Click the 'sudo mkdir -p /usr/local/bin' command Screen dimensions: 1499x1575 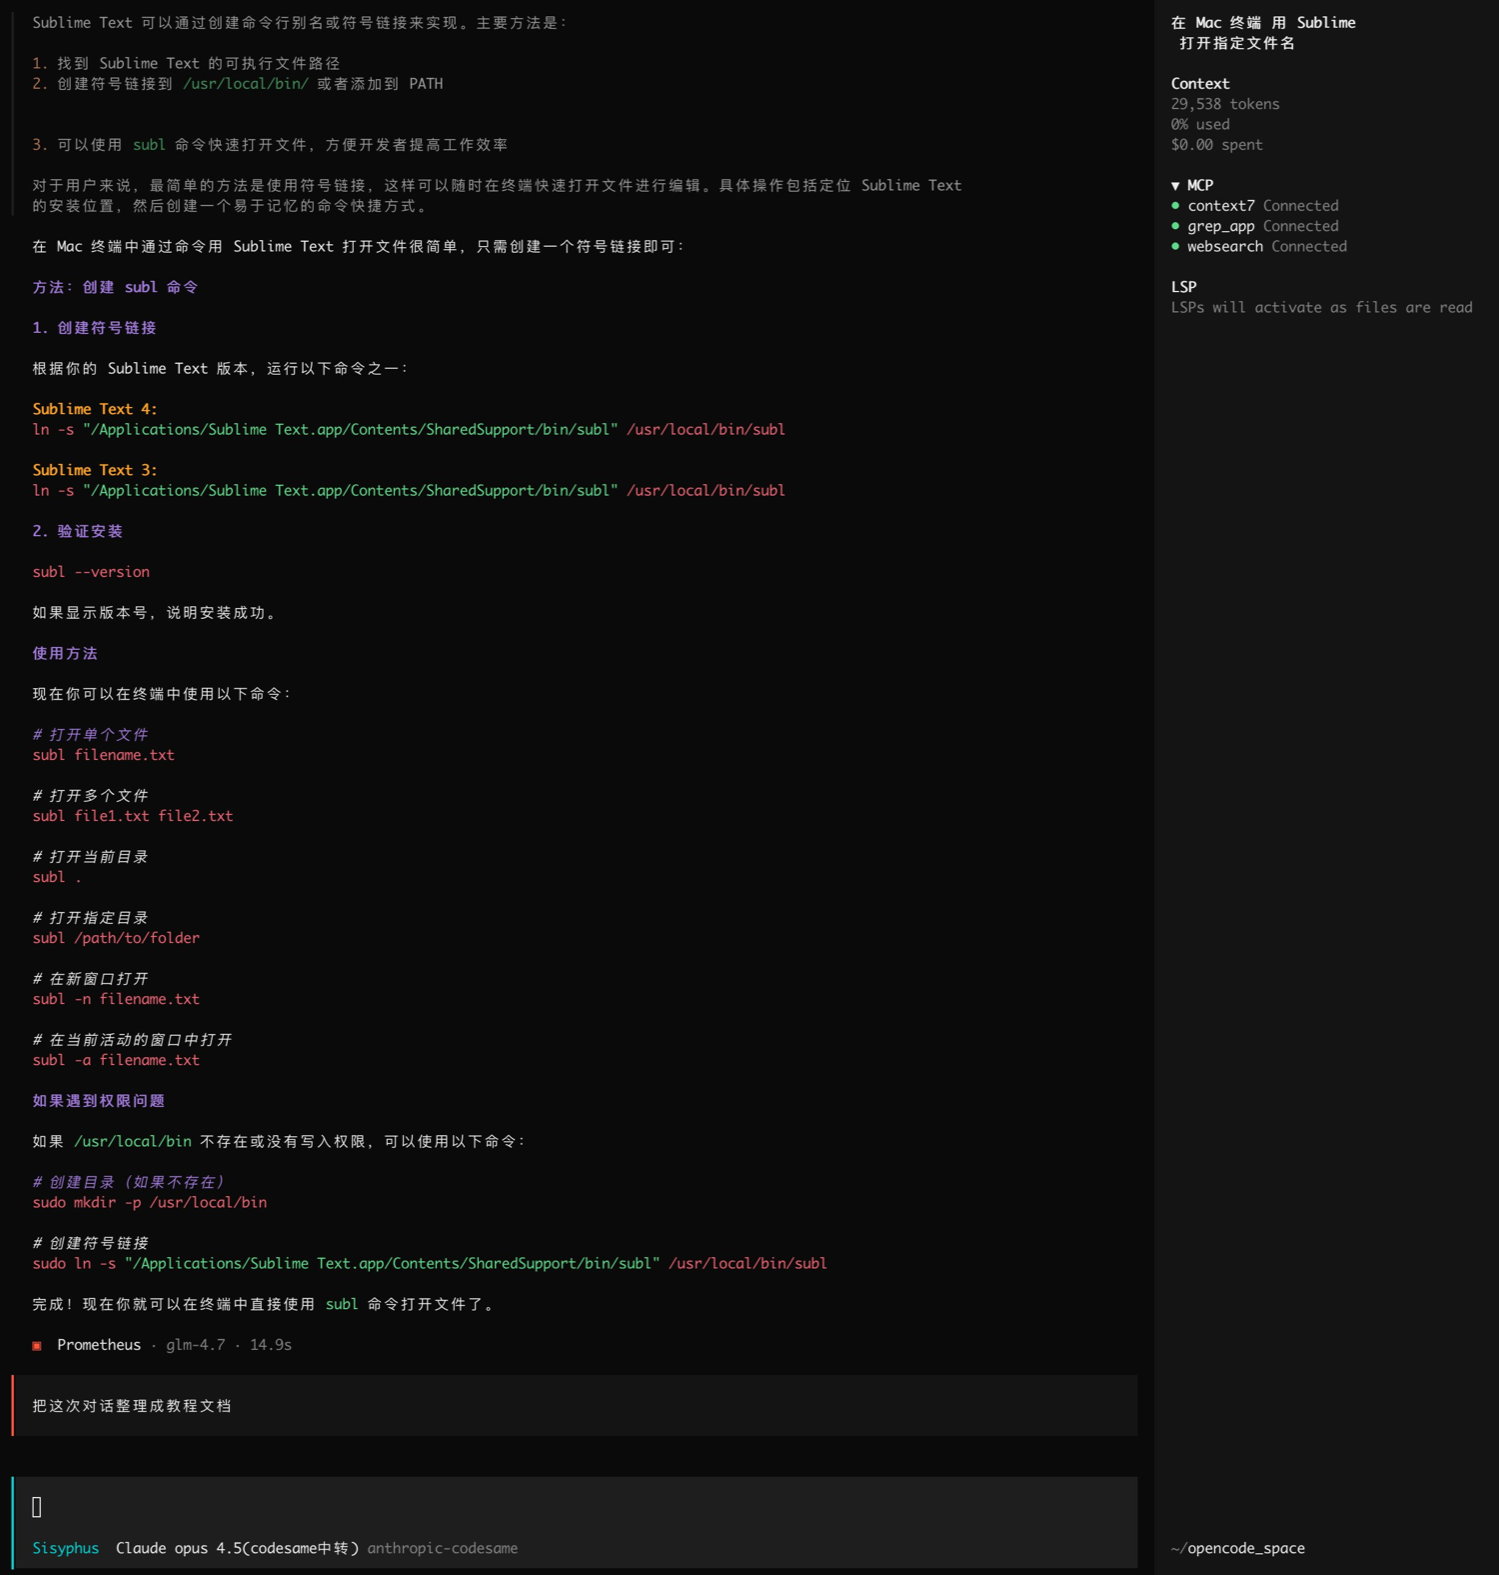click(150, 1203)
